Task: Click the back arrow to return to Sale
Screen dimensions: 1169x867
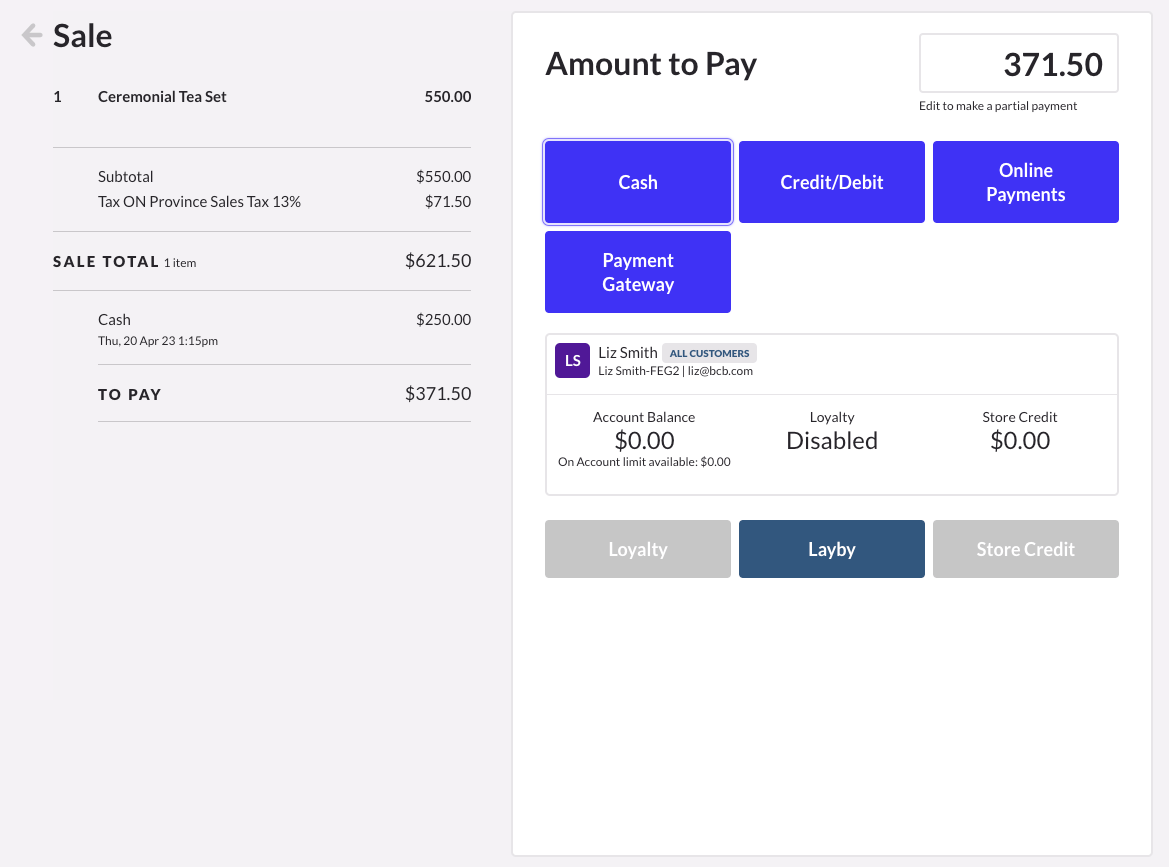Action: [x=31, y=35]
